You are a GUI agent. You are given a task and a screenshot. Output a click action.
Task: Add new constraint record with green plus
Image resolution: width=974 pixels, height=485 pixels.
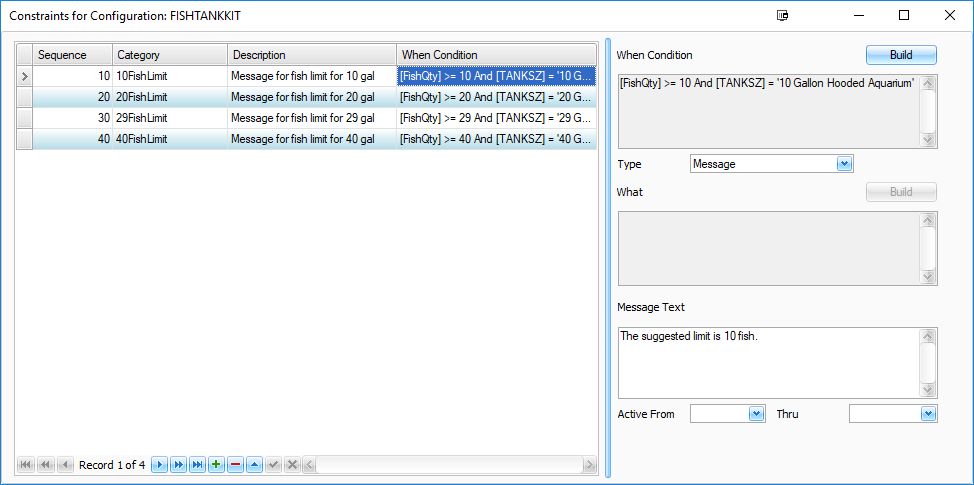[216, 465]
